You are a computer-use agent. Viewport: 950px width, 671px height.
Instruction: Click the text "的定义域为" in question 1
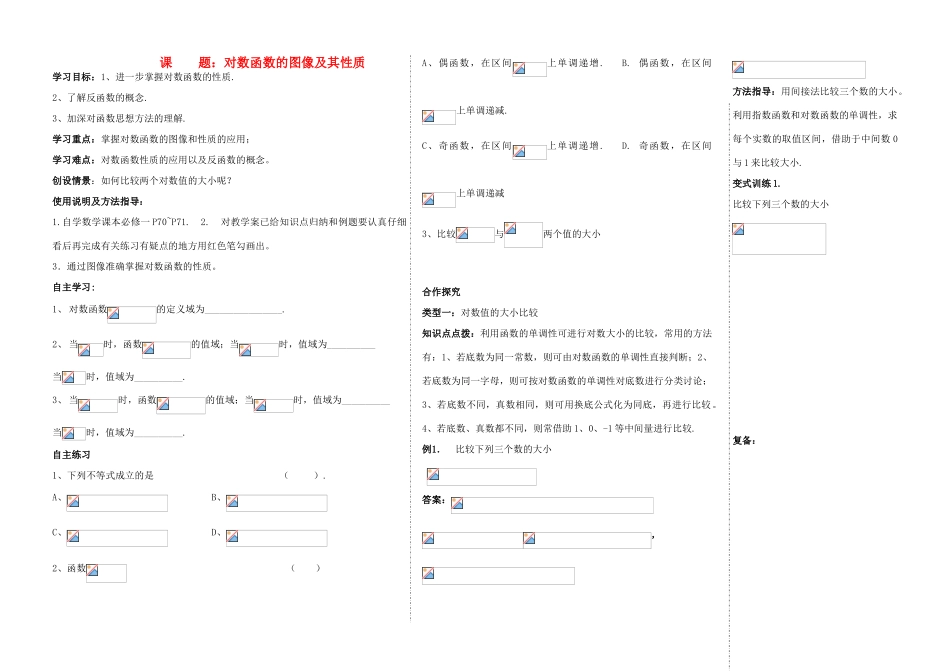click(x=181, y=309)
